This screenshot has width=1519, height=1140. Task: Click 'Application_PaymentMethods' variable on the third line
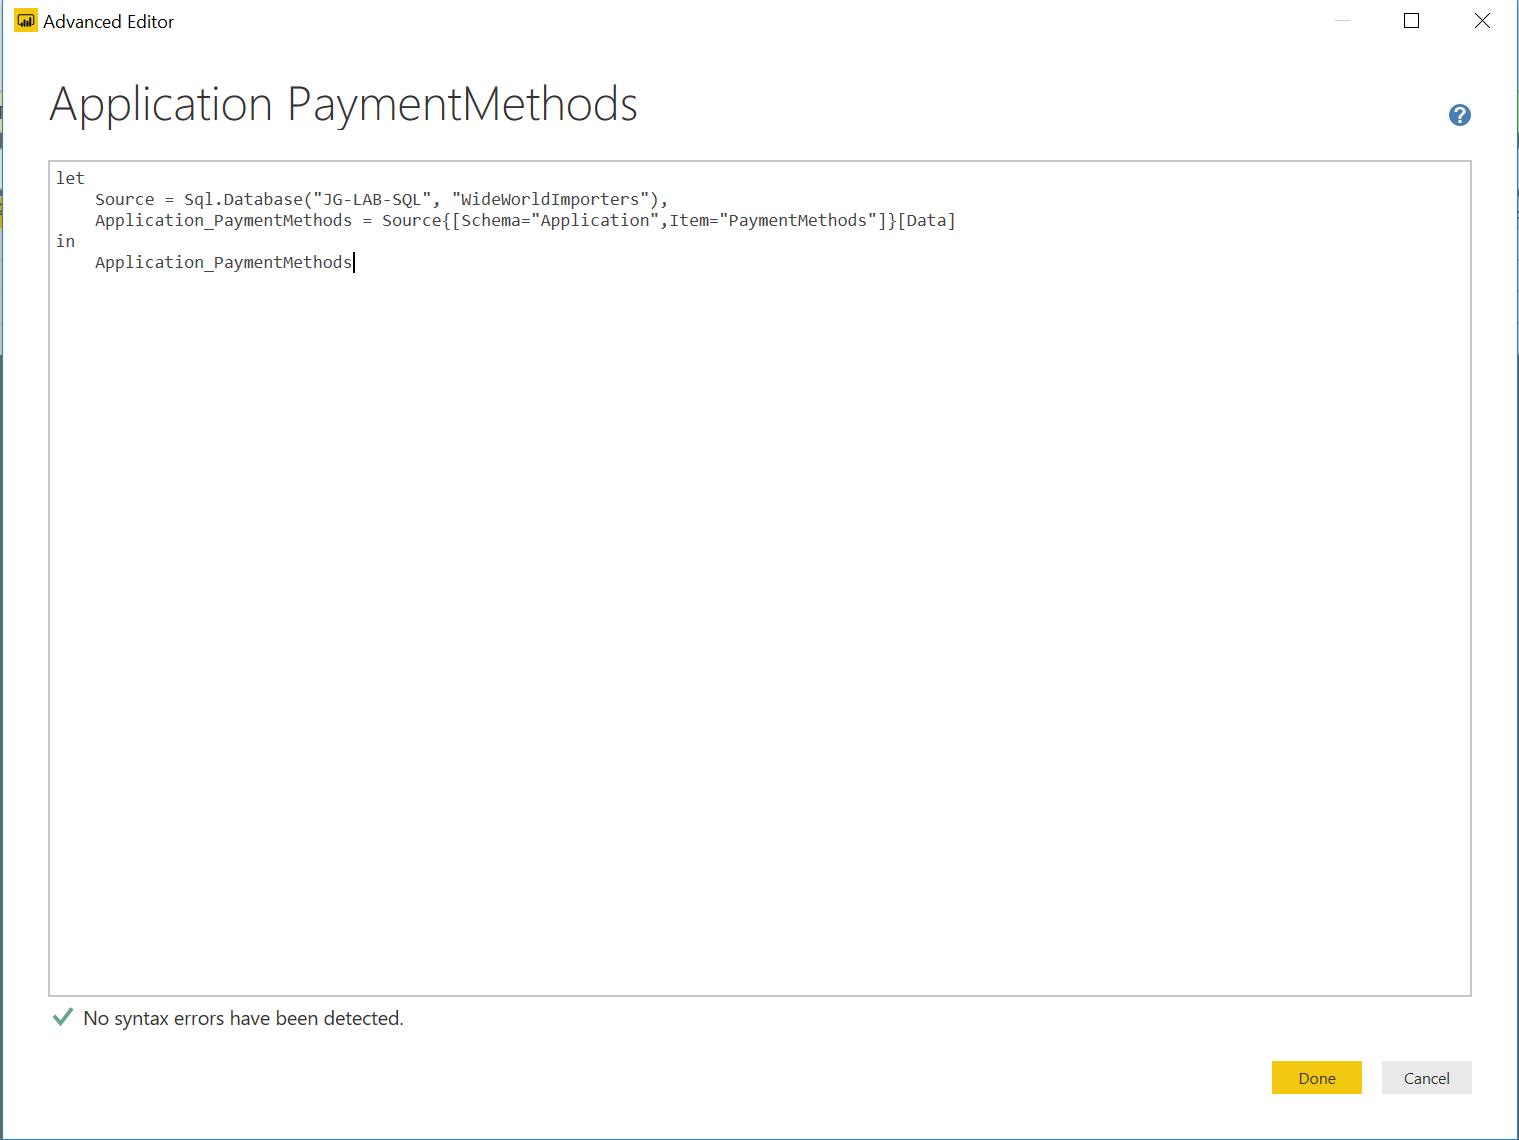[223, 220]
